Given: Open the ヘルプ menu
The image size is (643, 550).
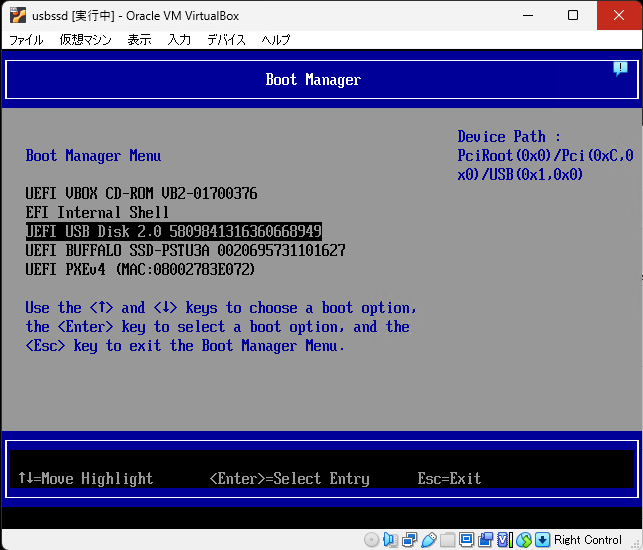Looking at the screenshot, I should pos(276,40).
